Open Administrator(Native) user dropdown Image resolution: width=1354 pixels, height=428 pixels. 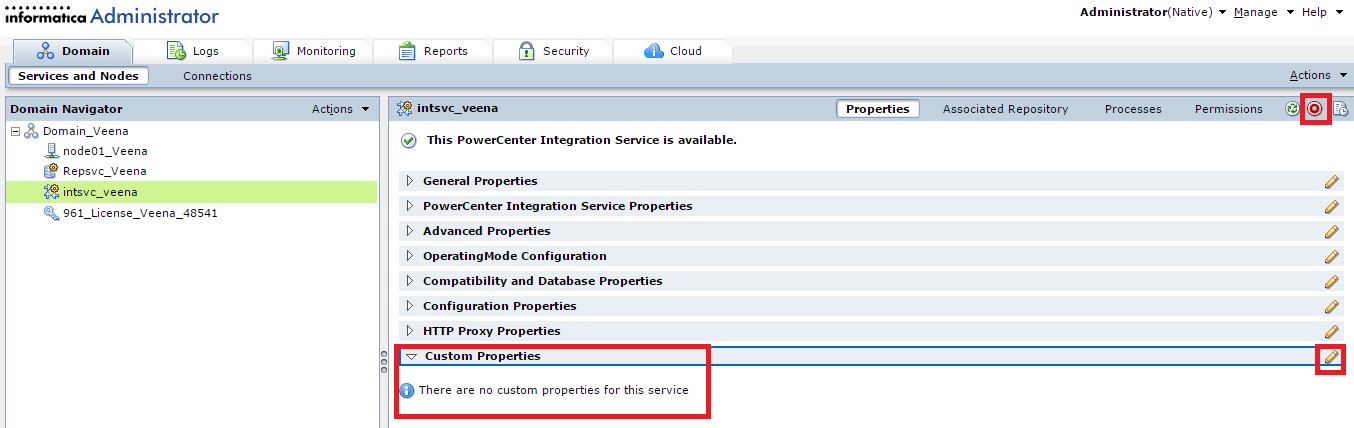[1153, 12]
